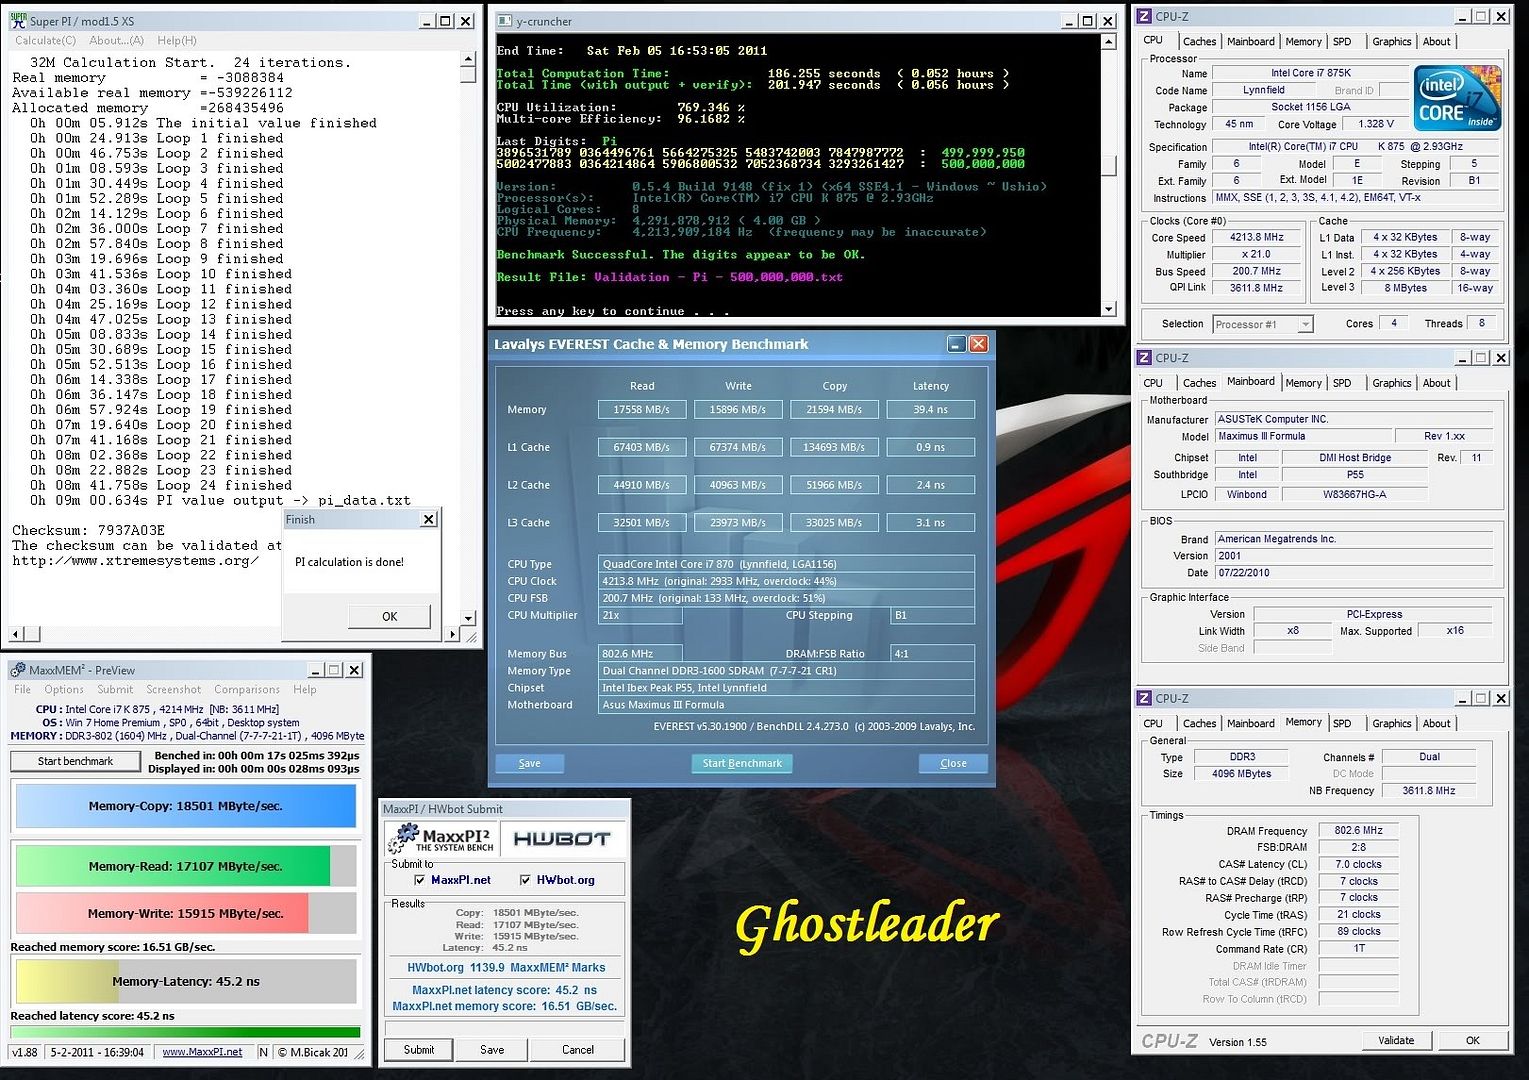Click EVEREST Memory Read 17558 MB/s field
Screen dimensions: 1529x1080
click(642, 409)
